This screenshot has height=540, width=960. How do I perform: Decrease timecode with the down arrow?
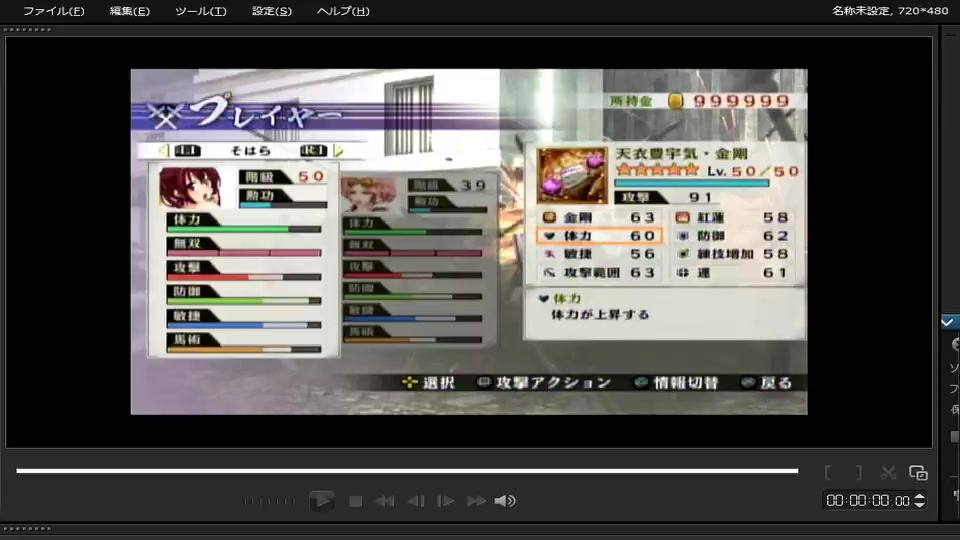pos(919,504)
